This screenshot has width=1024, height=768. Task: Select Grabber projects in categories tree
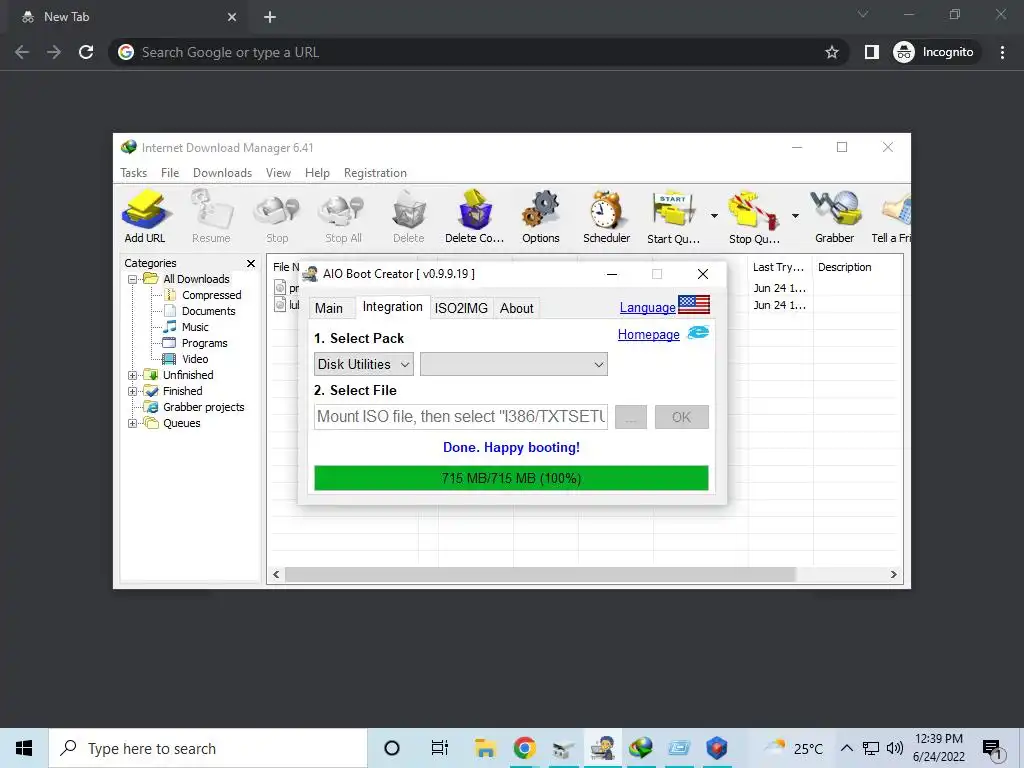coord(203,408)
